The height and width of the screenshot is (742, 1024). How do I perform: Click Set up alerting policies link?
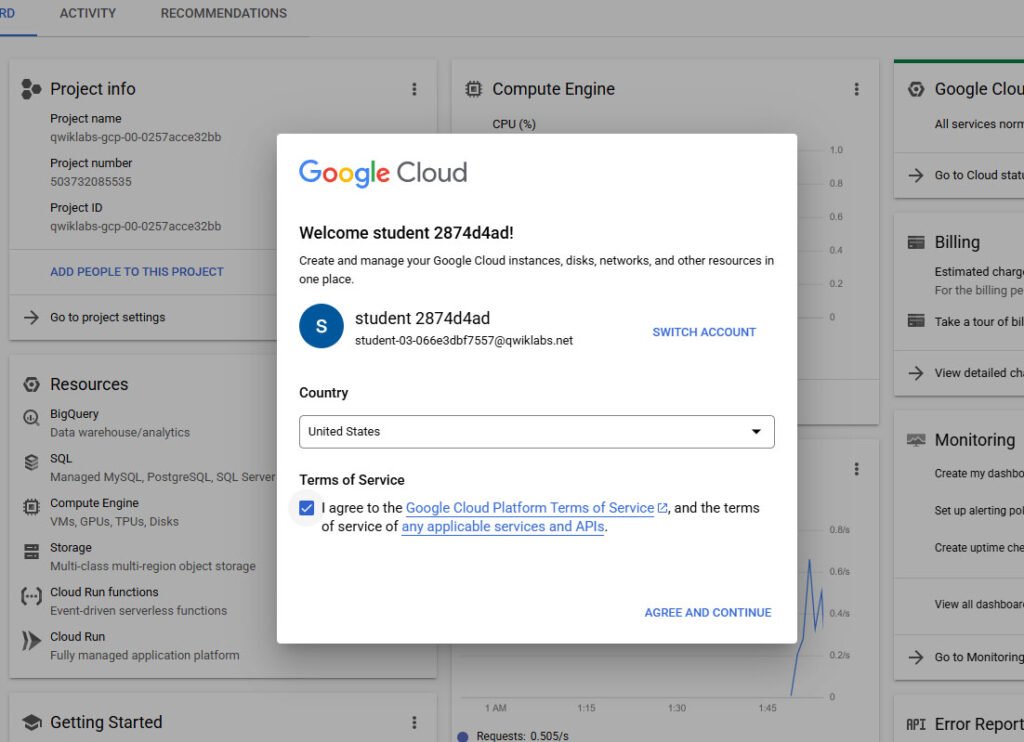tap(979, 511)
